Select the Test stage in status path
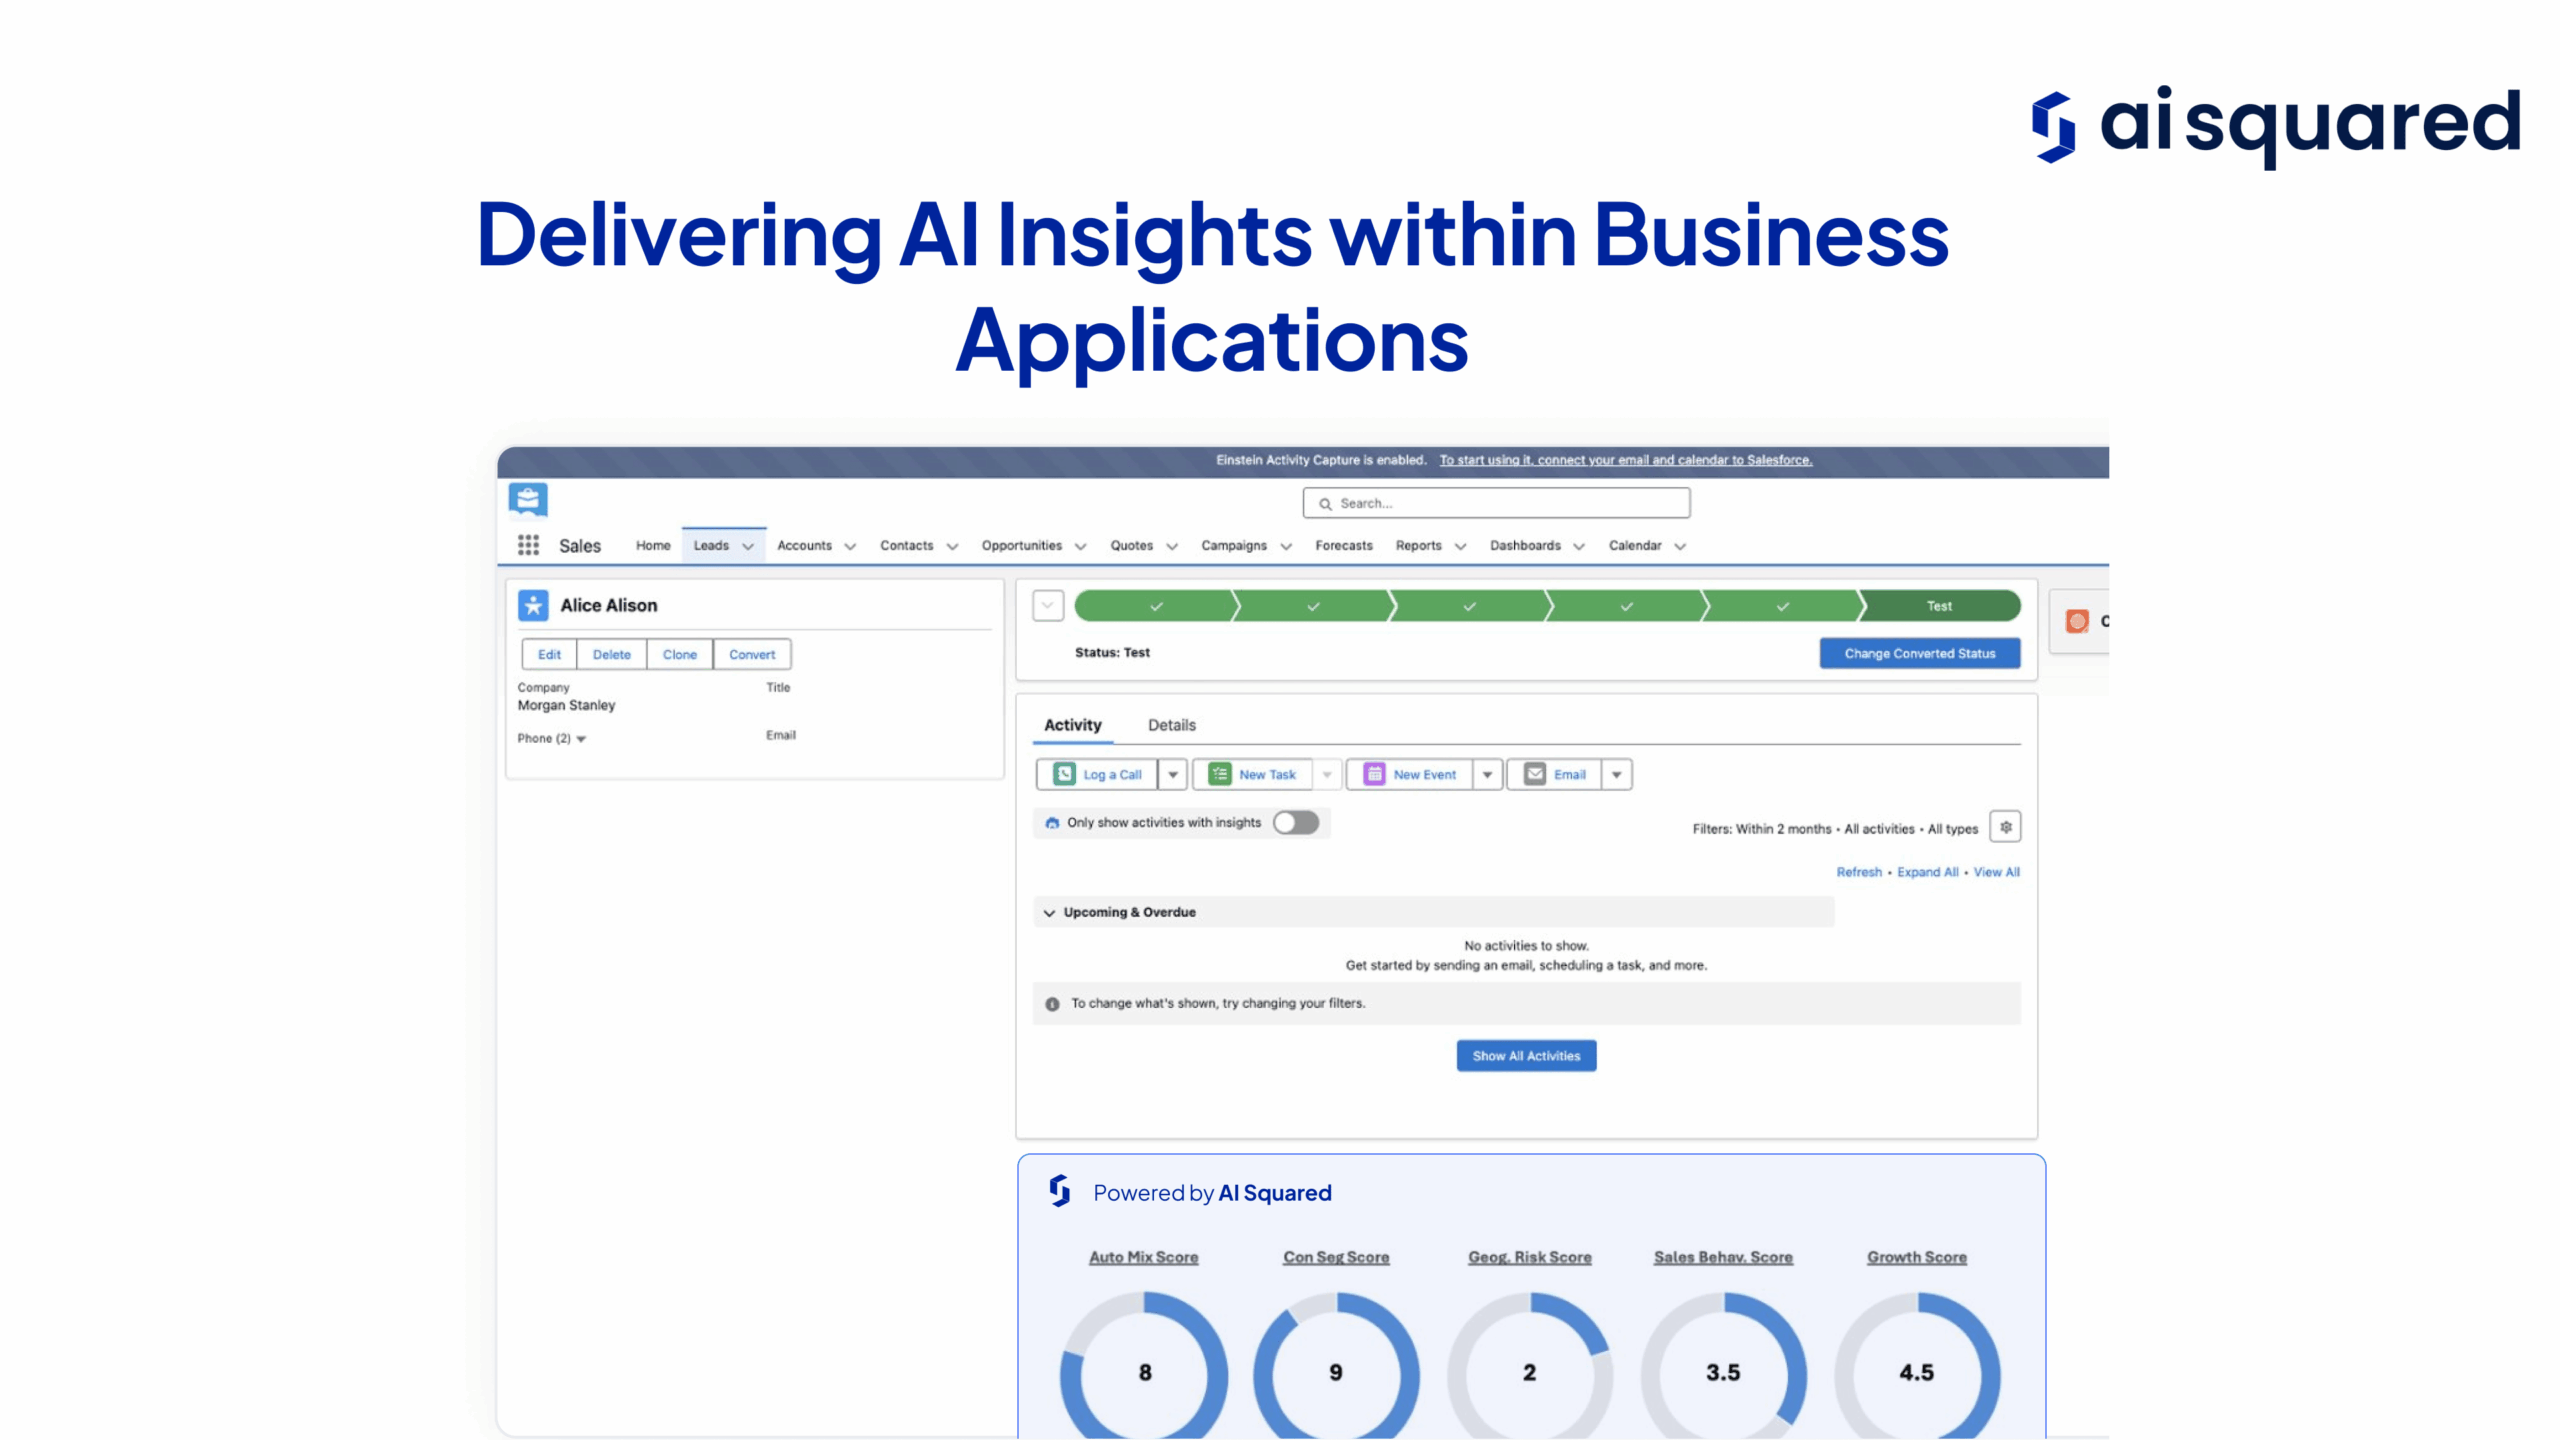The image size is (2560, 1440). pyautogui.click(x=1939, y=606)
